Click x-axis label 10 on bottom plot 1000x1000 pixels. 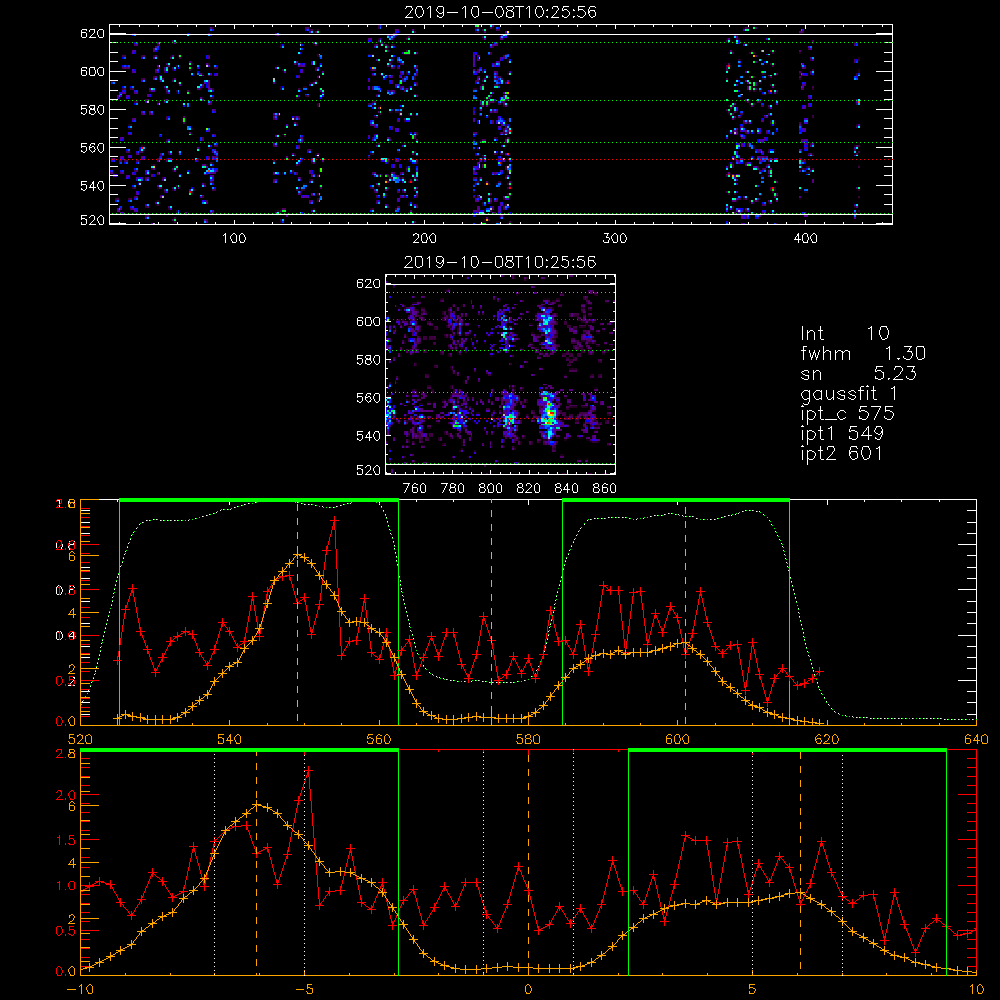(x=976, y=989)
